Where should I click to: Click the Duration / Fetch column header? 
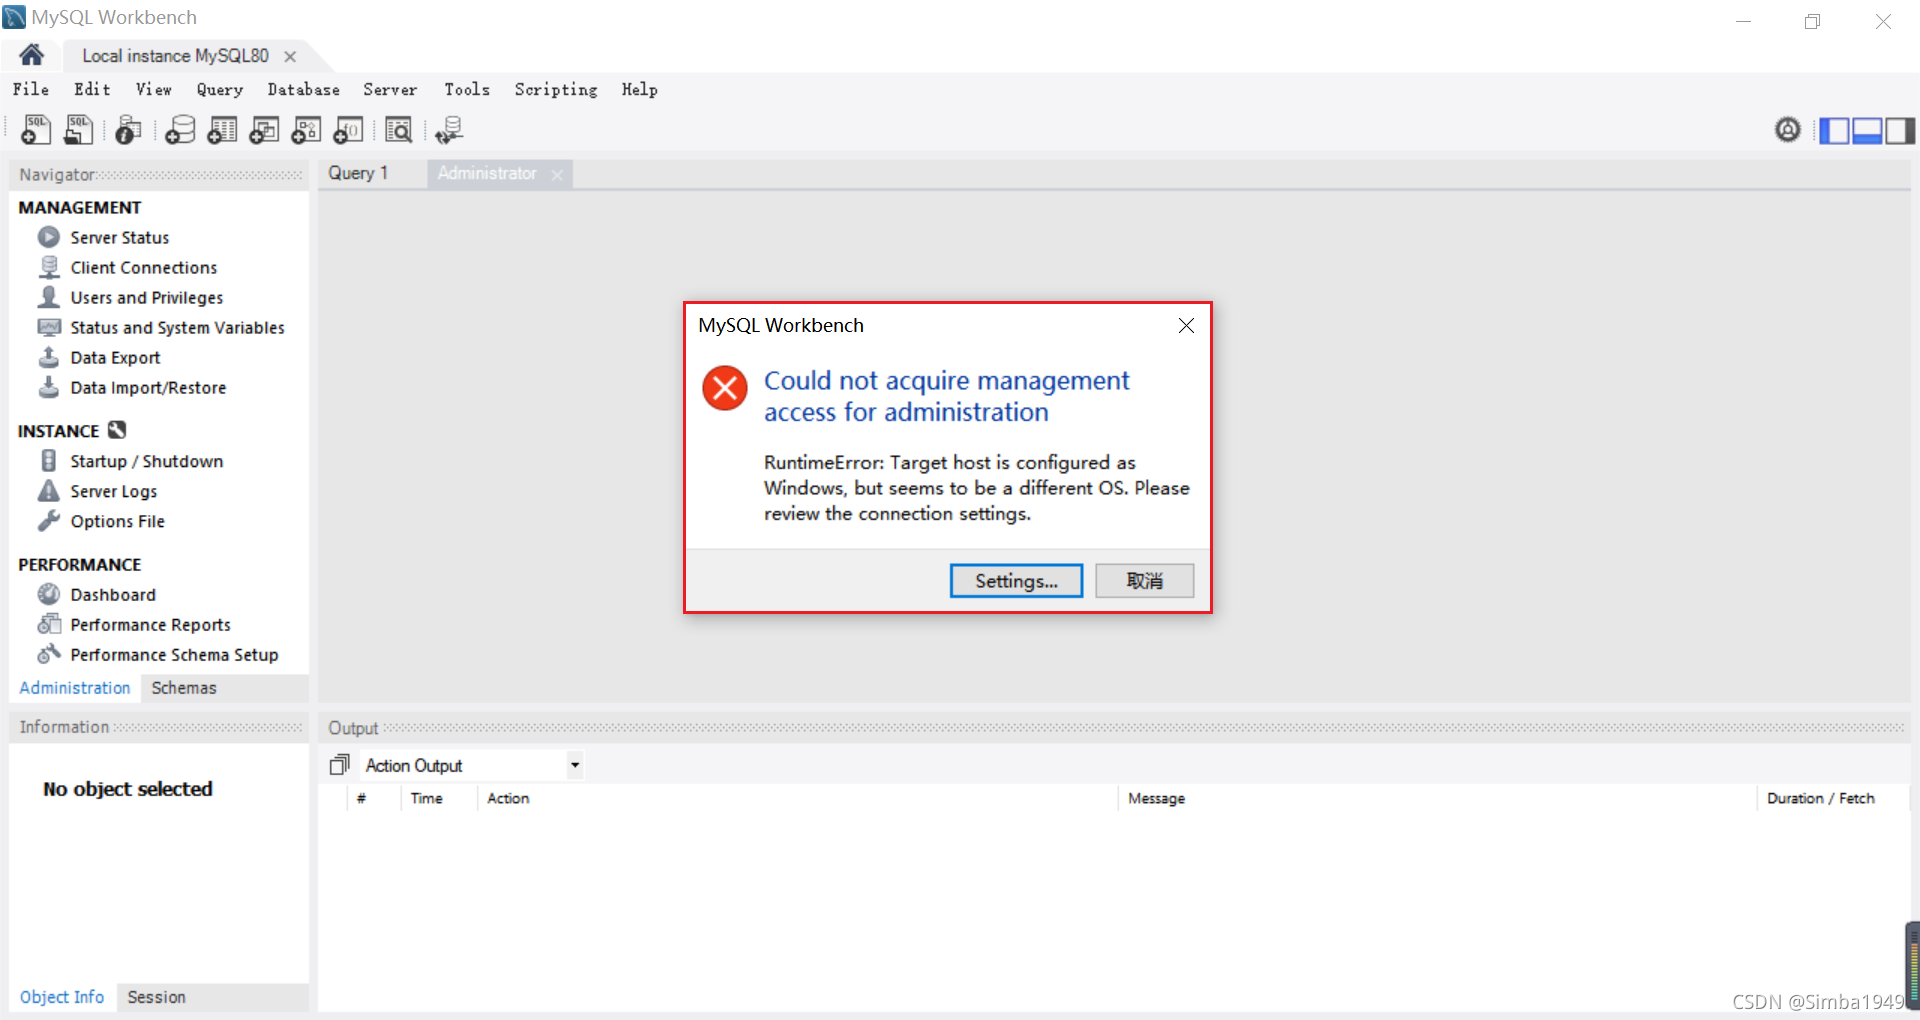[x=1820, y=798]
